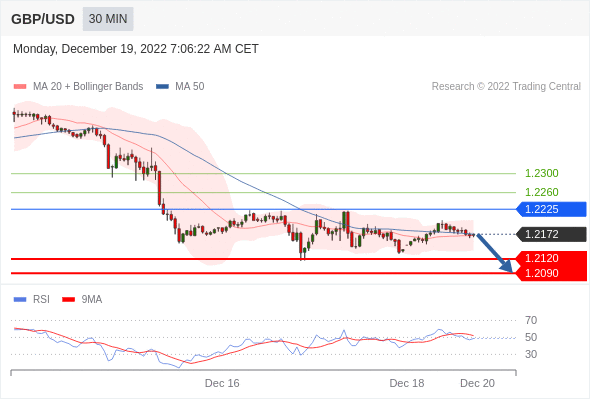Screen dimensions: 590x400
Task: Click the RSI 30 level label
Action: [x=531, y=354]
